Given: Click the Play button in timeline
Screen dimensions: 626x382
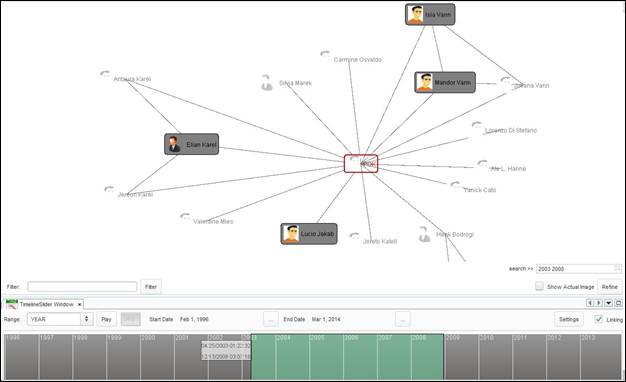Looking at the screenshot, I should pos(106,319).
